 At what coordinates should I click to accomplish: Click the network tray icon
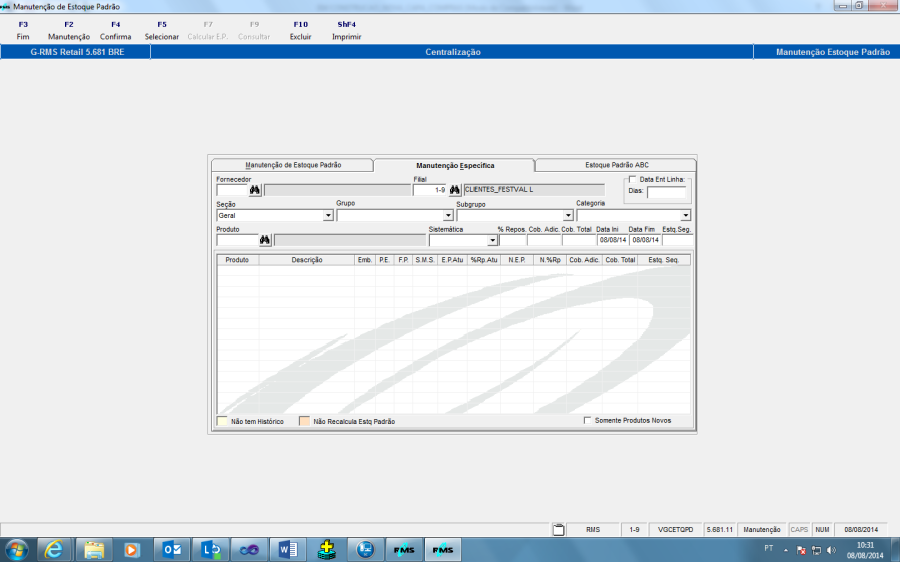[x=816, y=551]
